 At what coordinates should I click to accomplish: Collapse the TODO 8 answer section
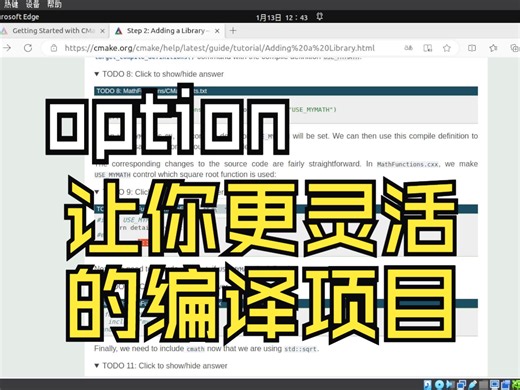(159, 74)
